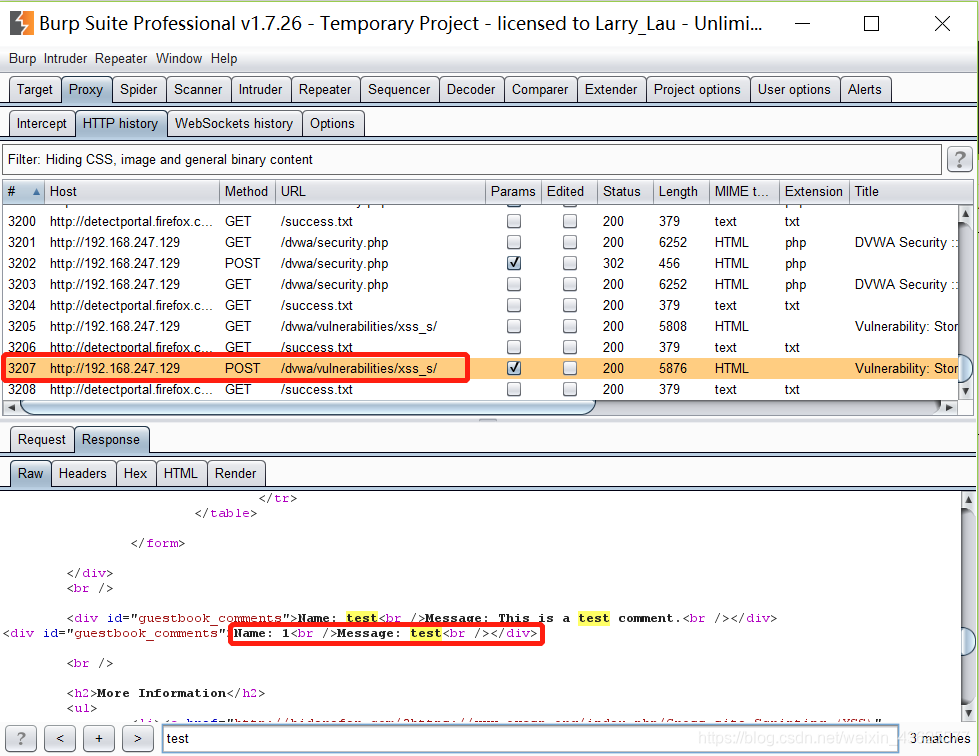Open search help question-mark button at bottom

click(x=21, y=739)
